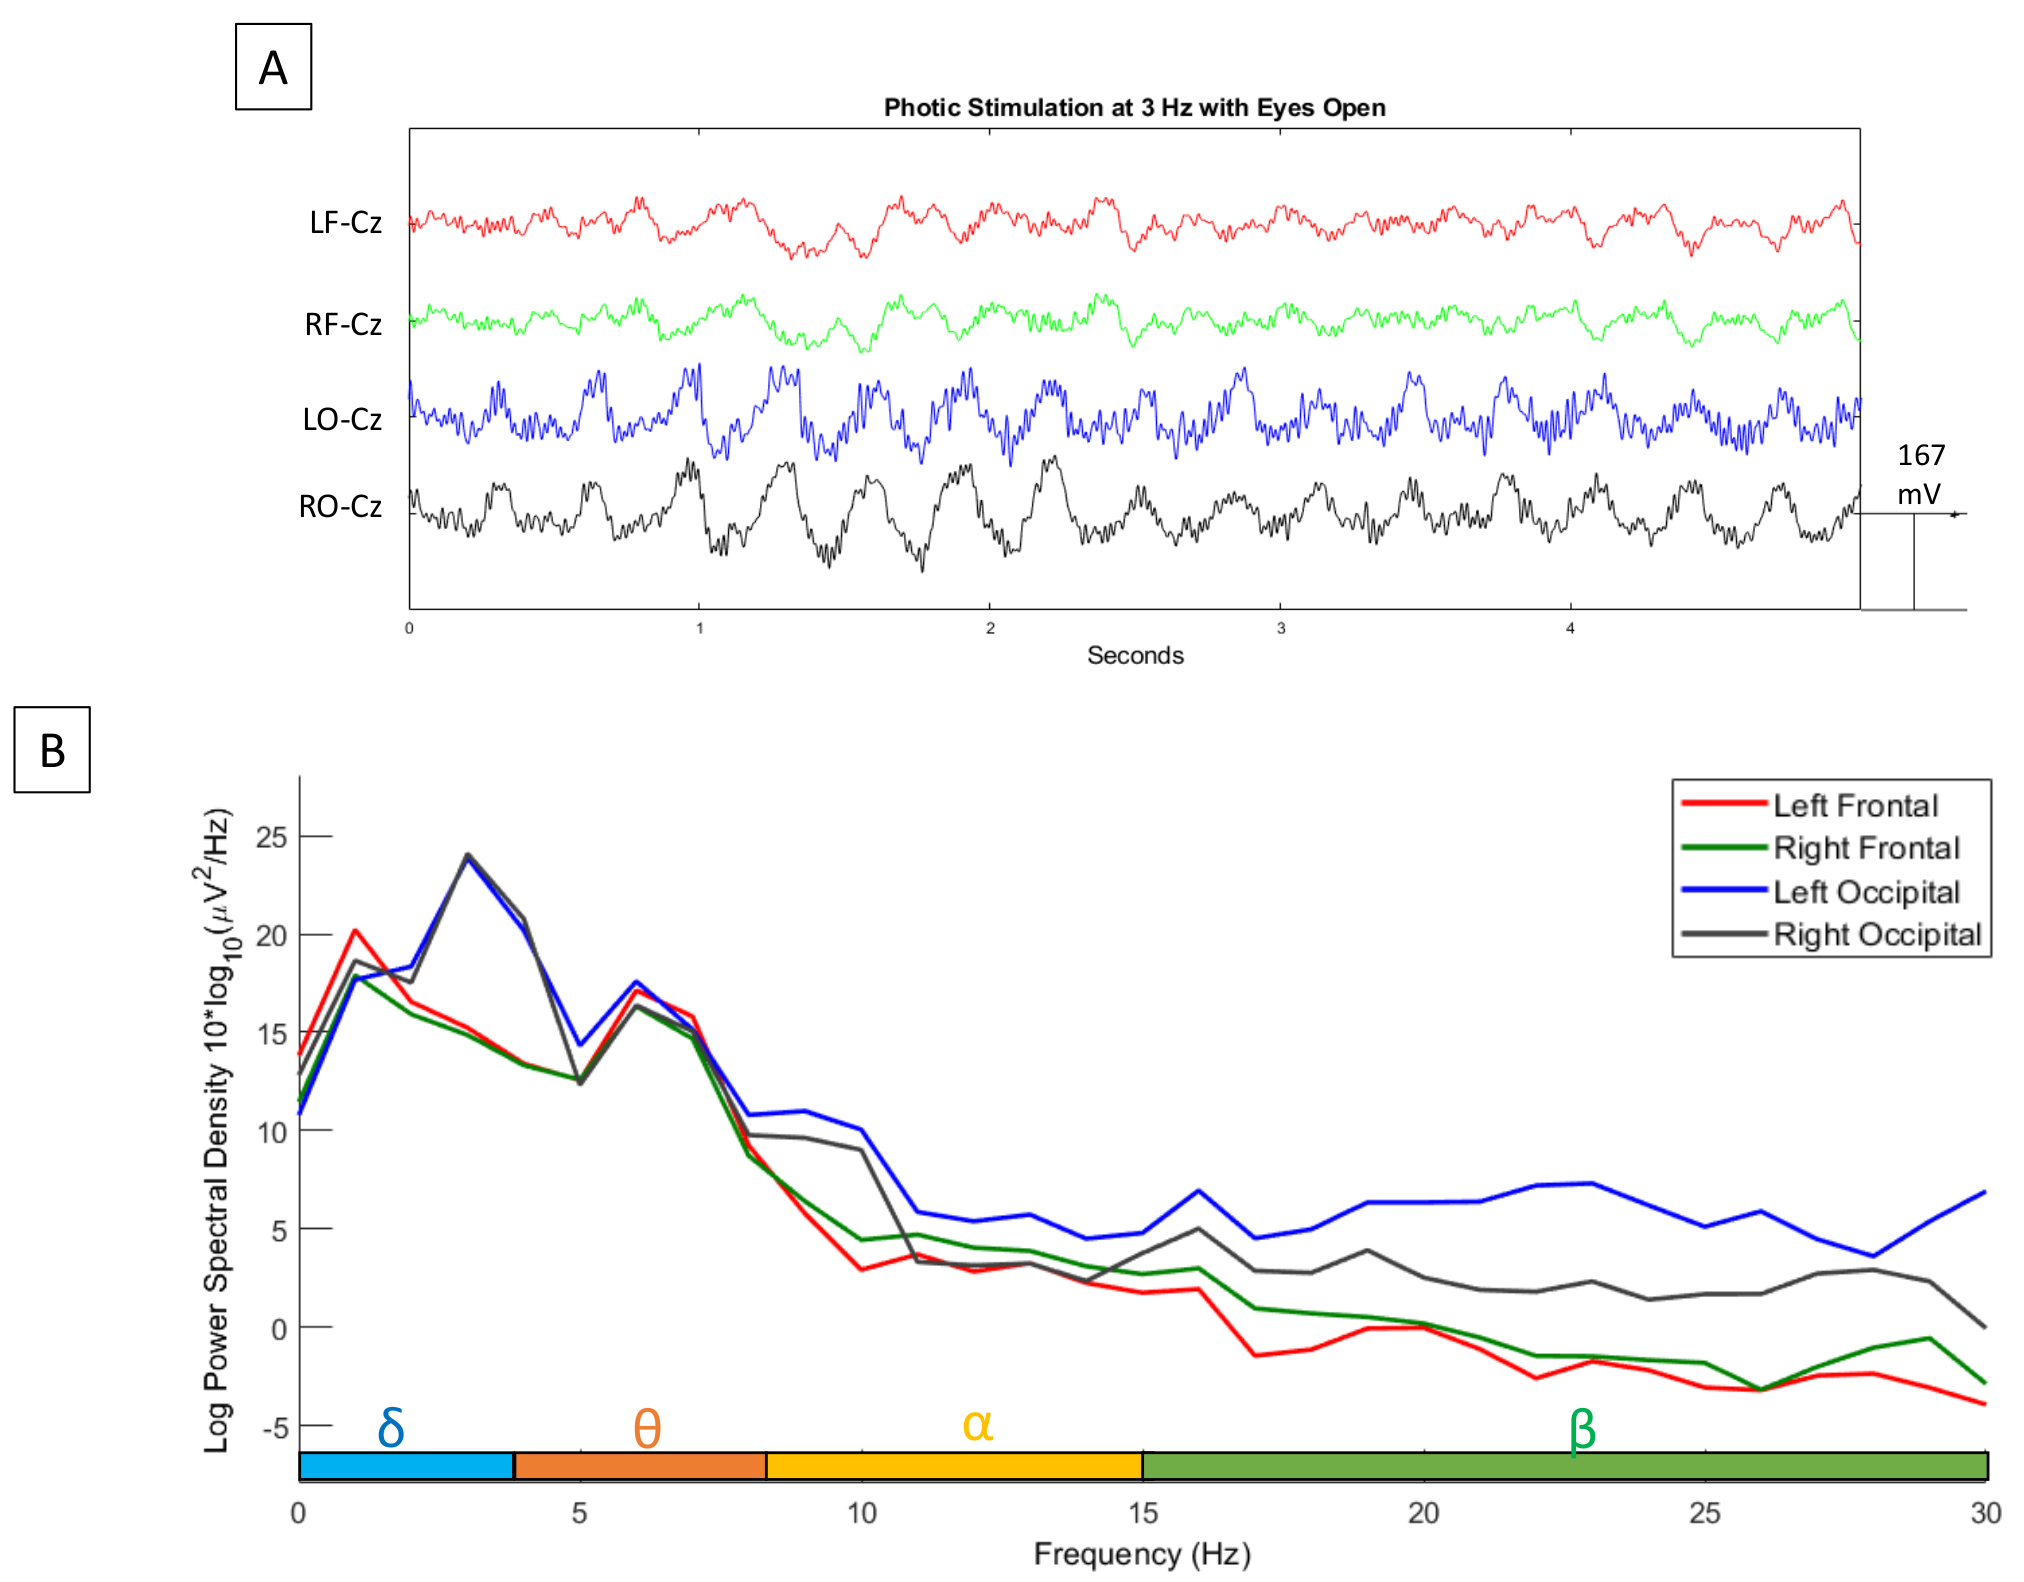Select the Left Frontal legend entry
This screenshot has height=1582, width=2024.
point(1855,805)
